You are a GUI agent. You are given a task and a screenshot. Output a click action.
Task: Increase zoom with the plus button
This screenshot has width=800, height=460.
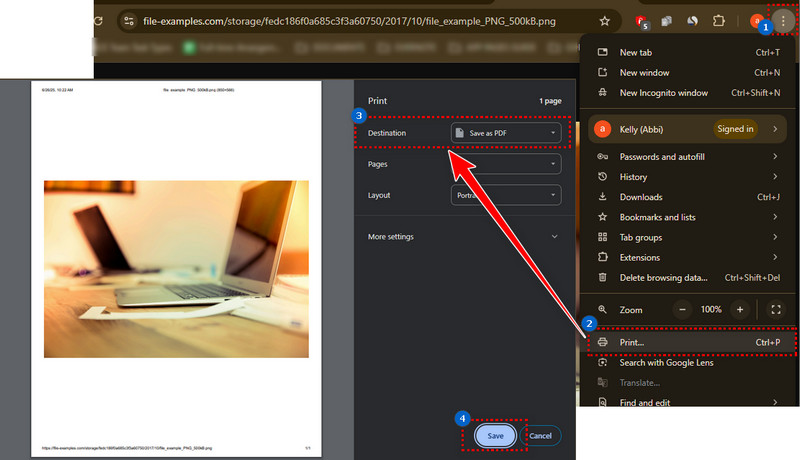point(740,310)
